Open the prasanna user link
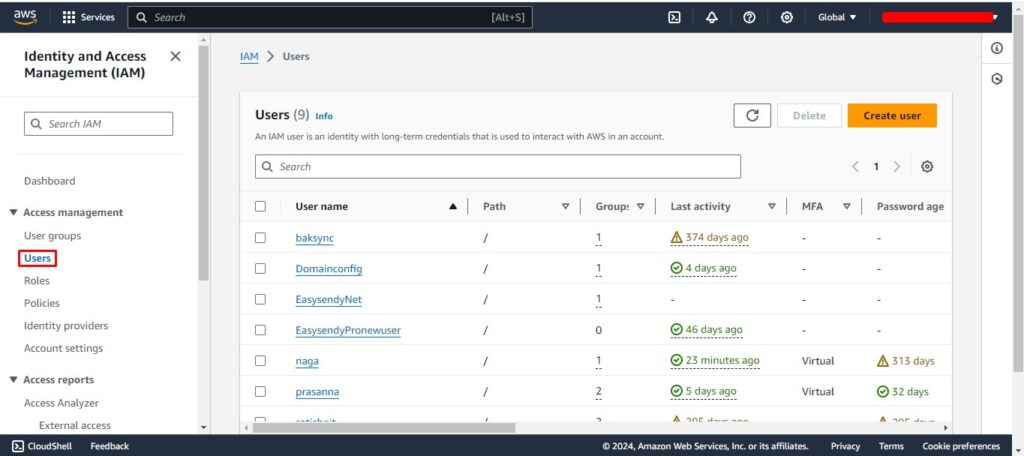The height and width of the screenshot is (456, 1024). click(317, 392)
